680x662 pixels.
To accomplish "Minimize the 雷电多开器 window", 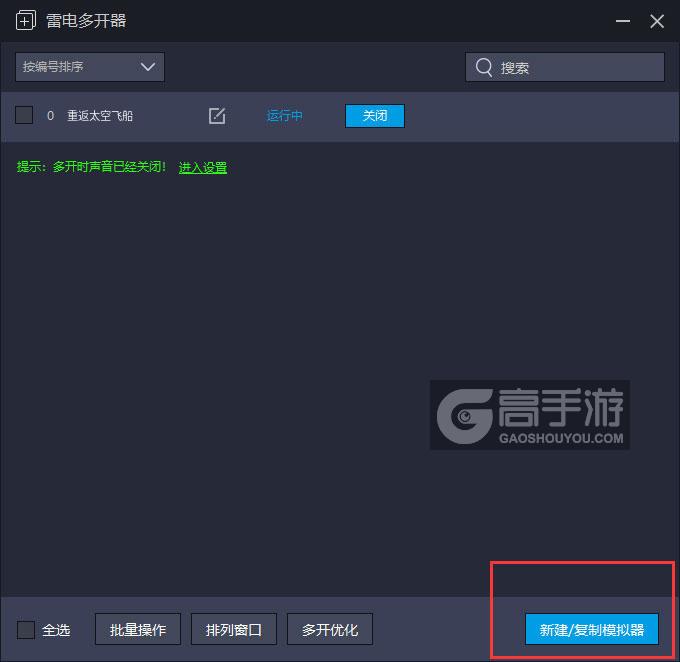I will [x=623, y=21].
